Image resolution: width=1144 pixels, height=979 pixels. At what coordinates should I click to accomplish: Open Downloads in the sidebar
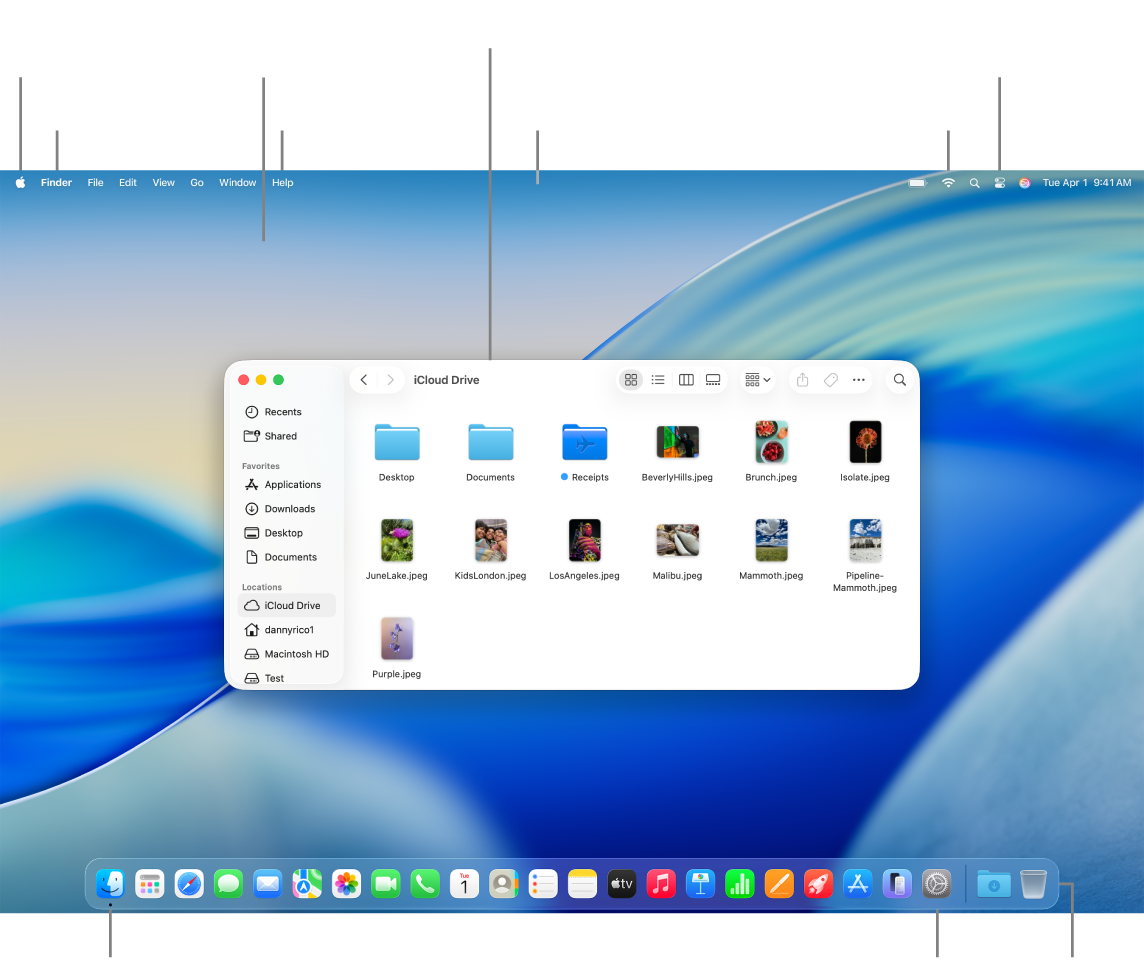[x=287, y=508]
